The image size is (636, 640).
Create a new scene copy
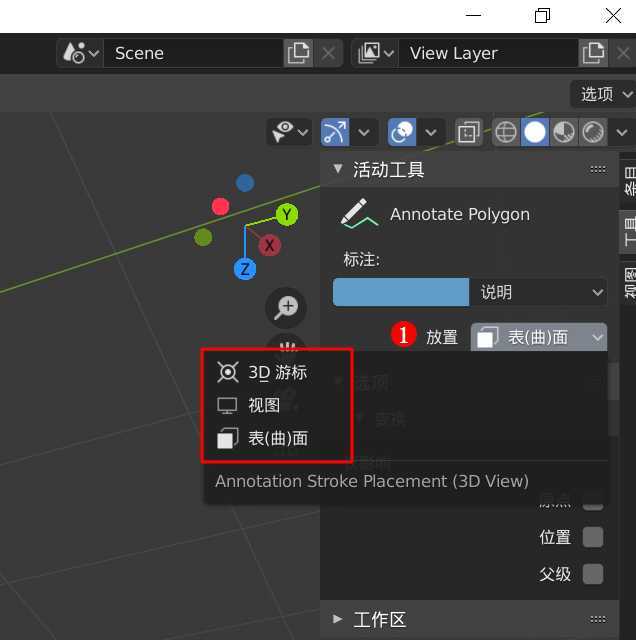tap(298, 53)
